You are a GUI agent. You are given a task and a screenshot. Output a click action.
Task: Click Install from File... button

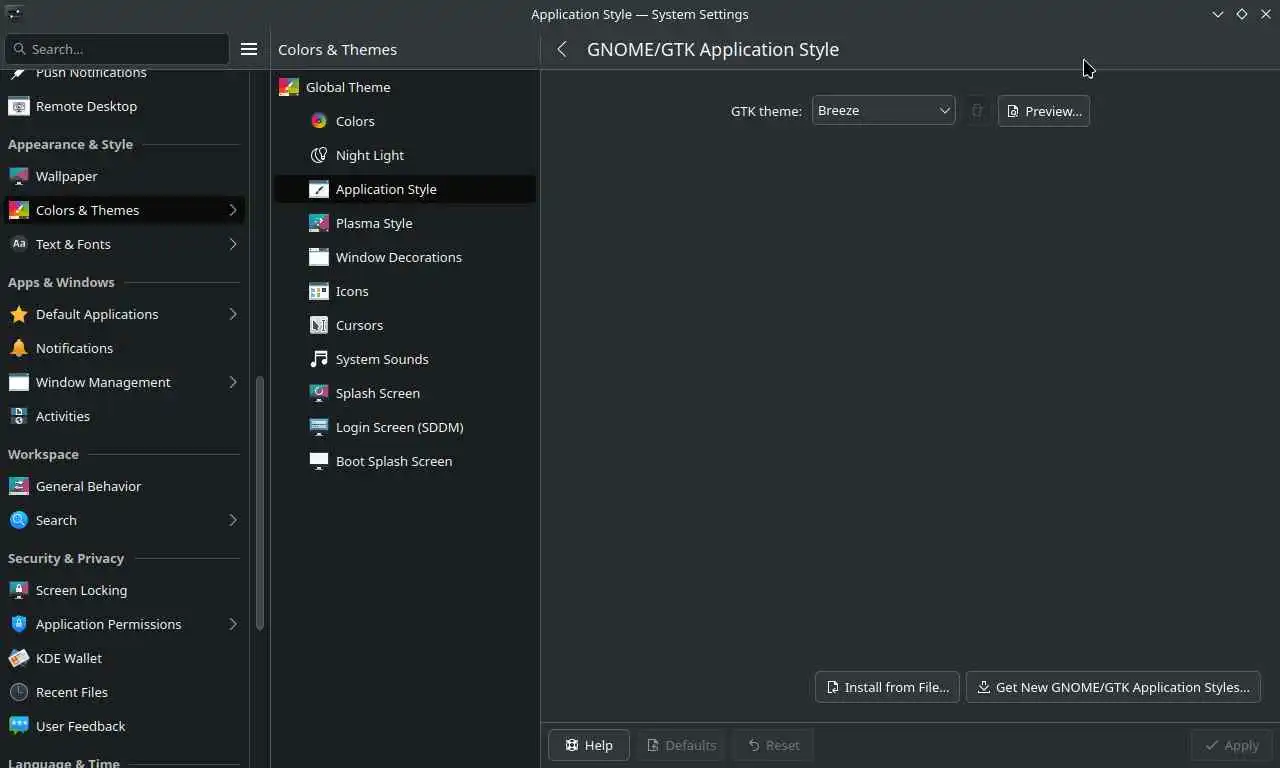pyautogui.click(x=887, y=687)
